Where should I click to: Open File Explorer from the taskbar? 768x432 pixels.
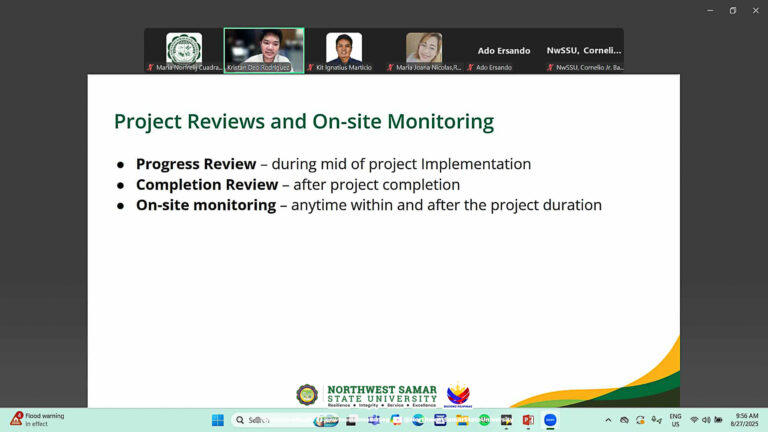pos(462,420)
